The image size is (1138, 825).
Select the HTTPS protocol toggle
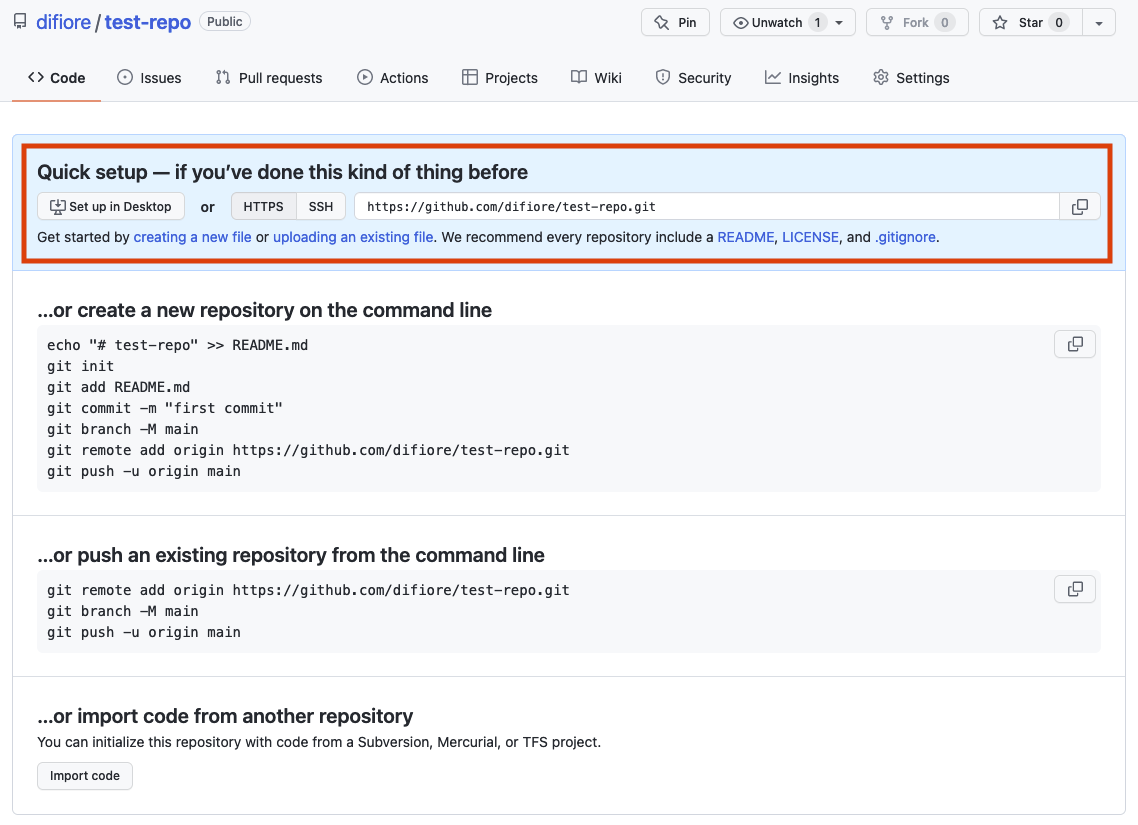click(264, 207)
